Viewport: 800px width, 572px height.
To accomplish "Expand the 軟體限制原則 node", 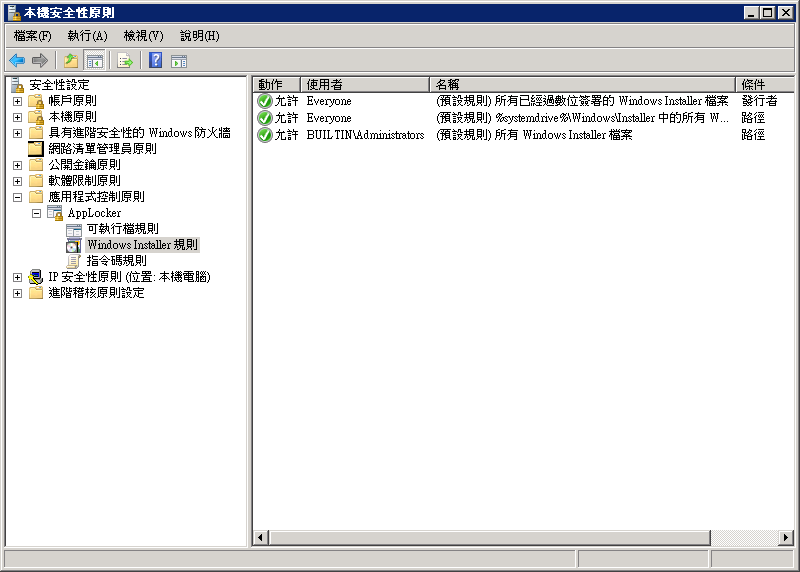I will point(17,181).
